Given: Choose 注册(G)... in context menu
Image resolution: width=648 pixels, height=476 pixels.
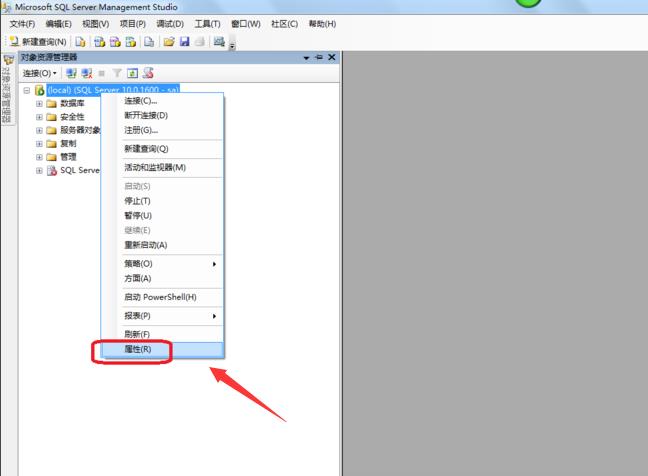Looking at the screenshot, I should click(x=162, y=130).
